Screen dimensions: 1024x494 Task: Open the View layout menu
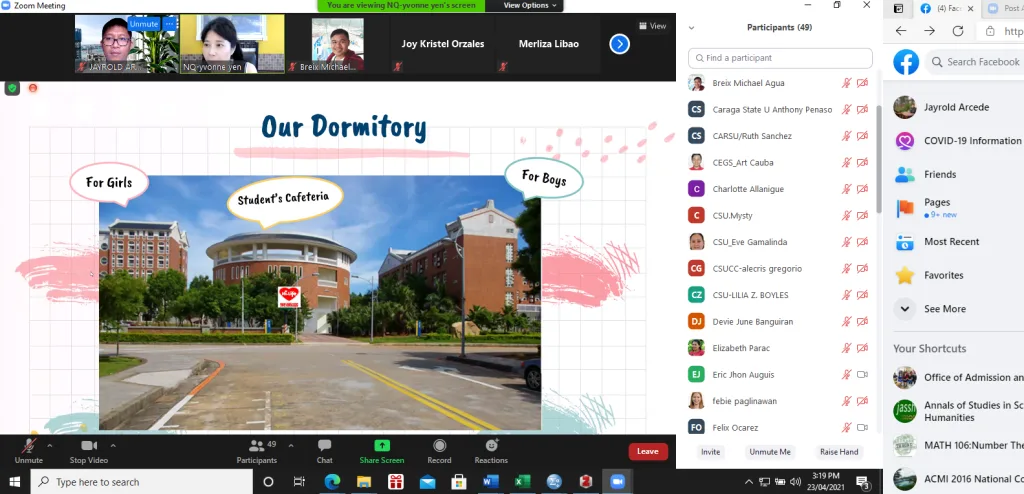653,26
